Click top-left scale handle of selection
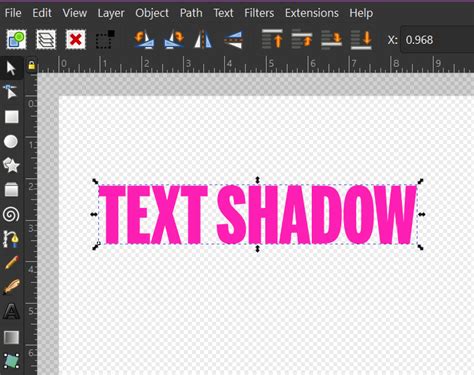This screenshot has width=474, height=375. tap(95, 181)
